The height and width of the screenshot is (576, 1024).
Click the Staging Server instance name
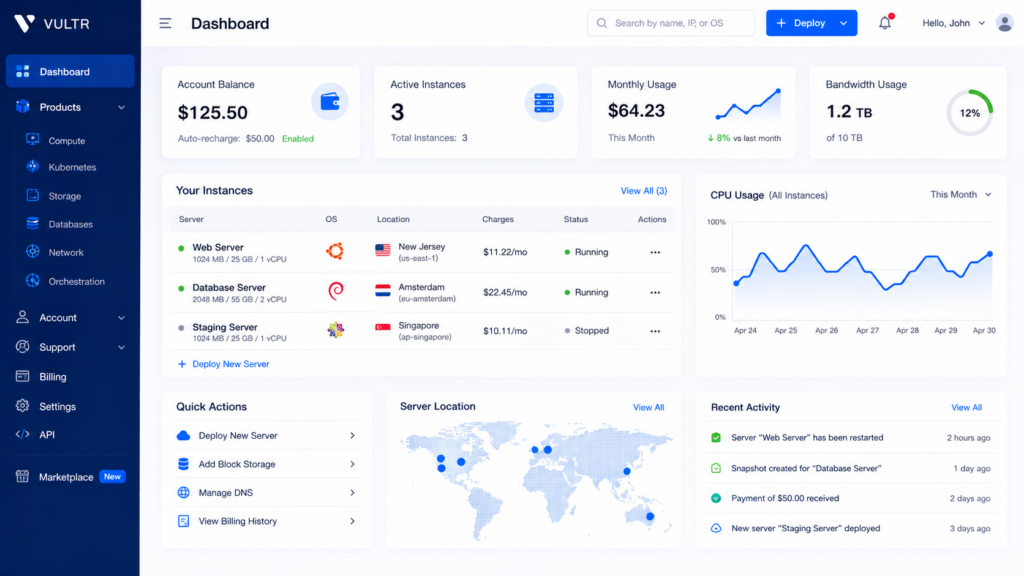[225, 327]
